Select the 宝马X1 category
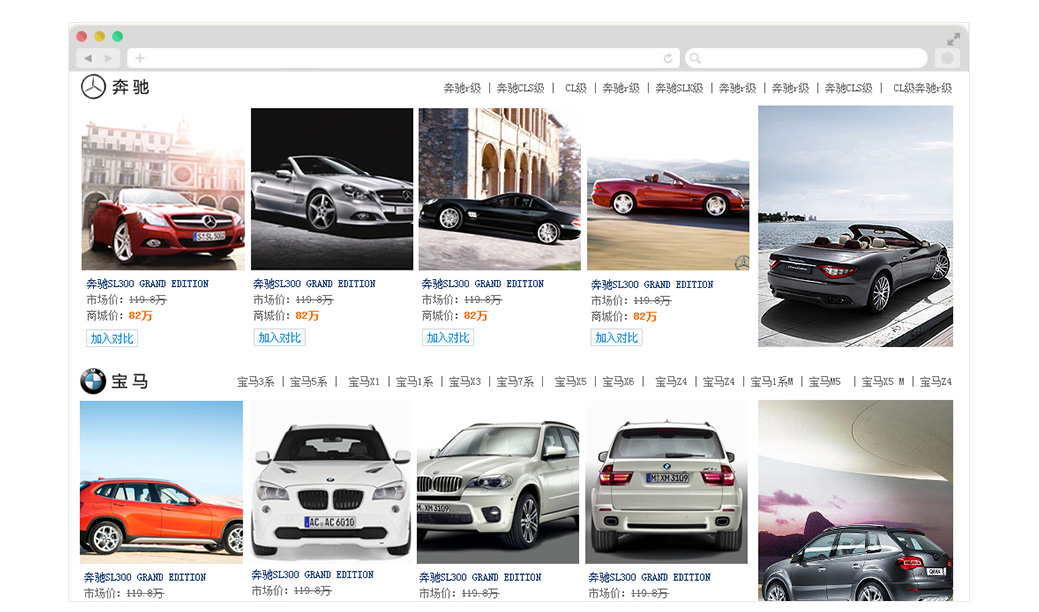Screen dimensions: 1039x612 (x=364, y=382)
